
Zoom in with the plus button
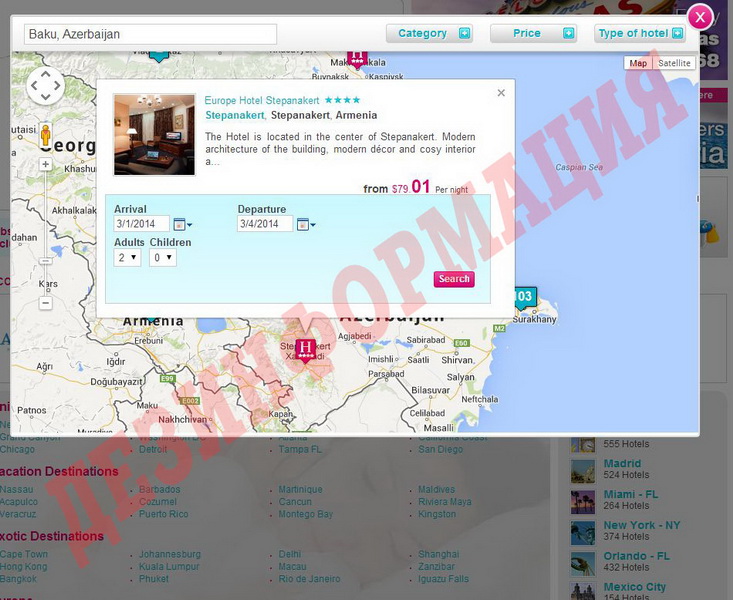click(x=45, y=164)
